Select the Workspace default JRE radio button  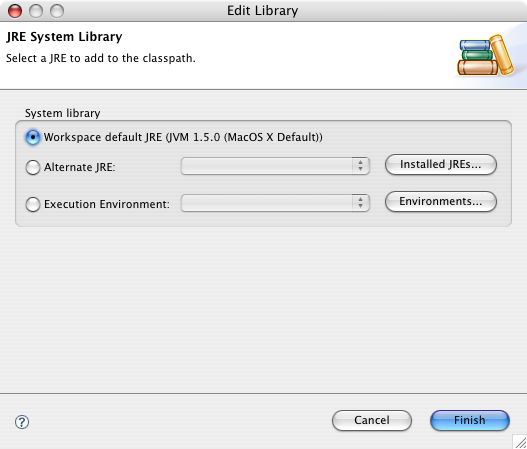click(33, 137)
